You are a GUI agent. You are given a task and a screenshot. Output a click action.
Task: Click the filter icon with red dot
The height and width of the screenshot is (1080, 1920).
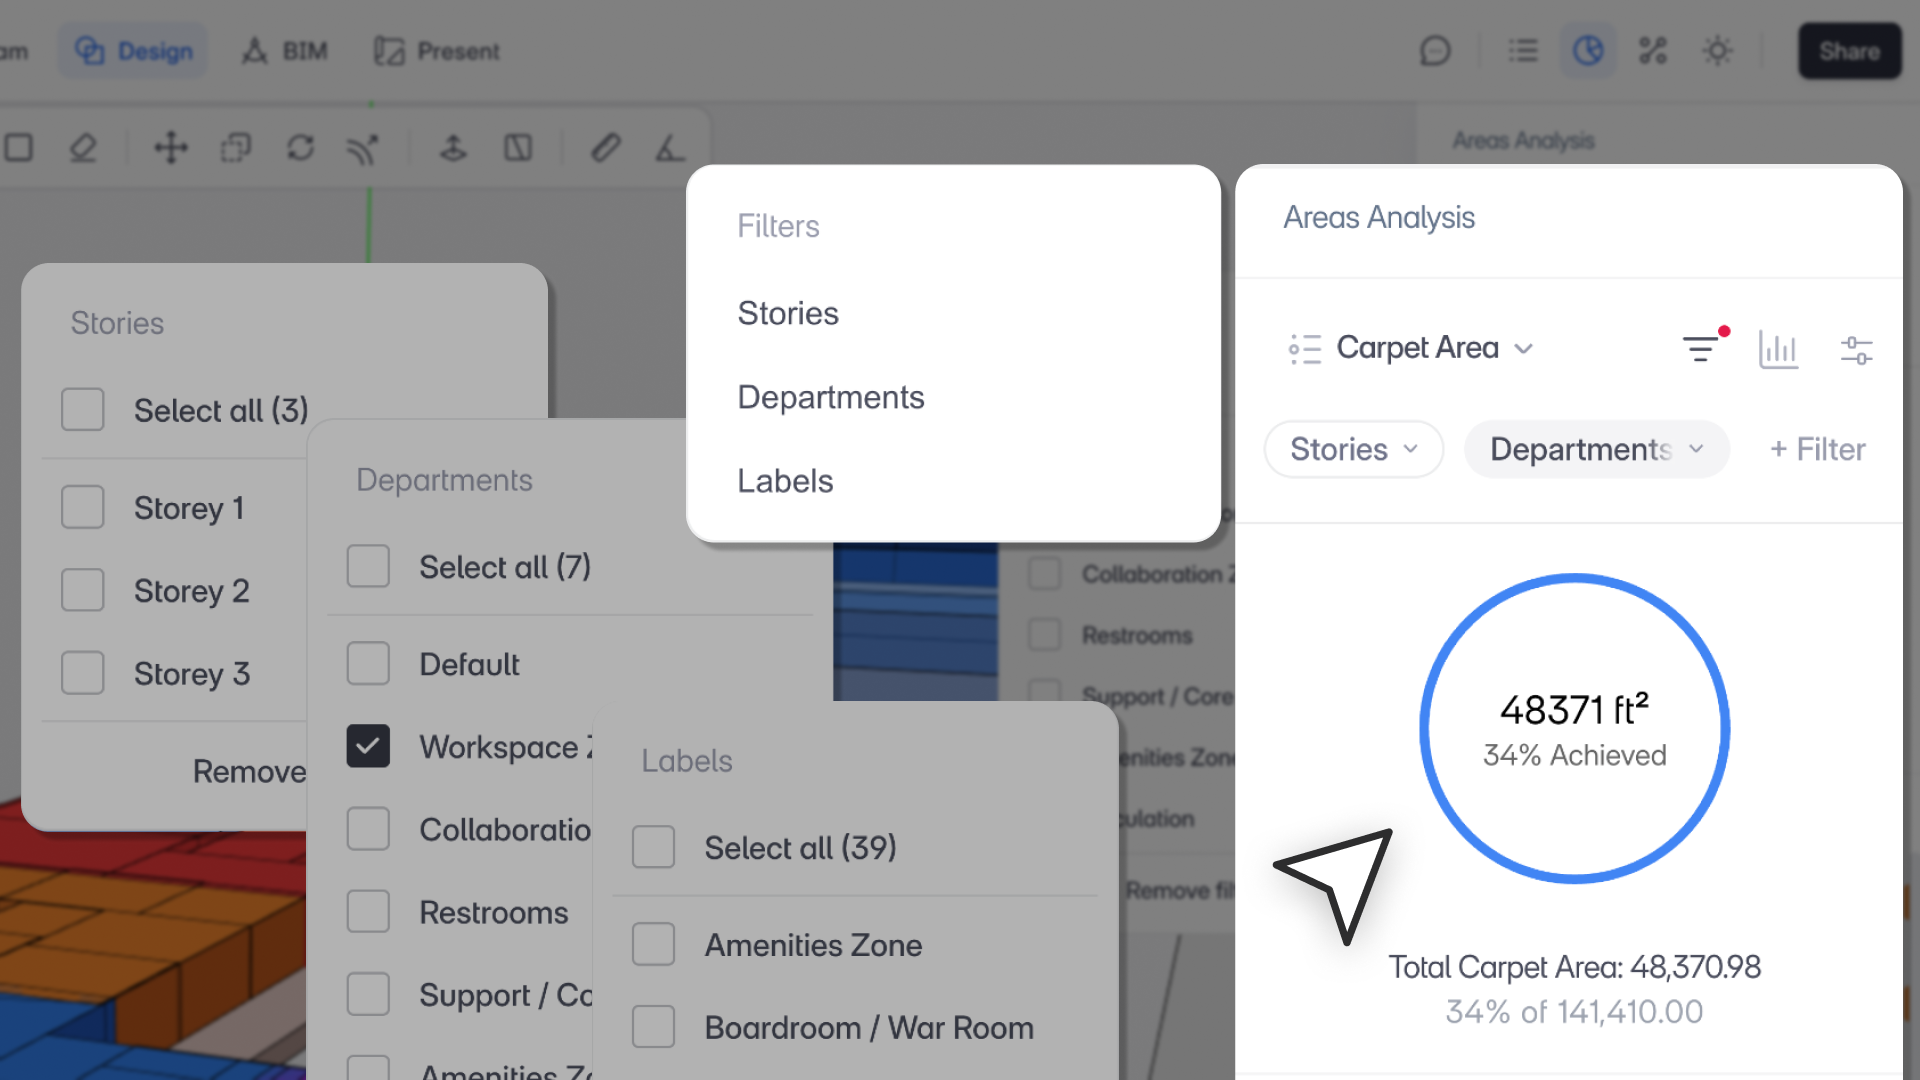(1701, 348)
